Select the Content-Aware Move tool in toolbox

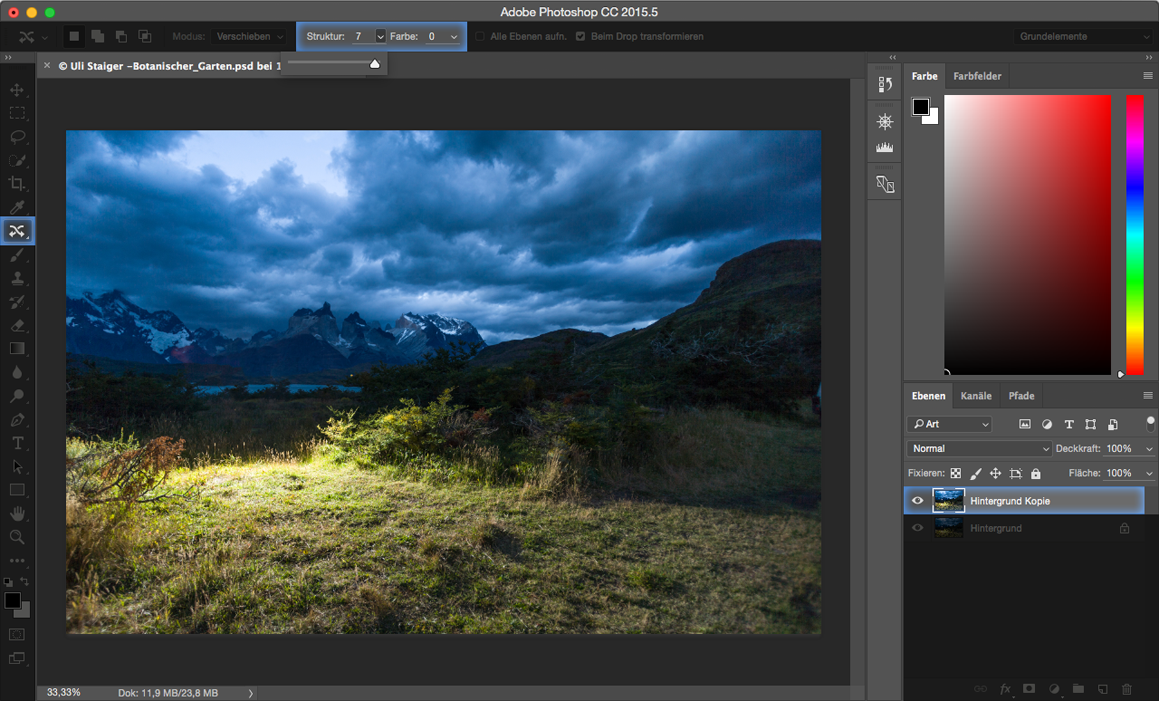pyautogui.click(x=16, y=231)
